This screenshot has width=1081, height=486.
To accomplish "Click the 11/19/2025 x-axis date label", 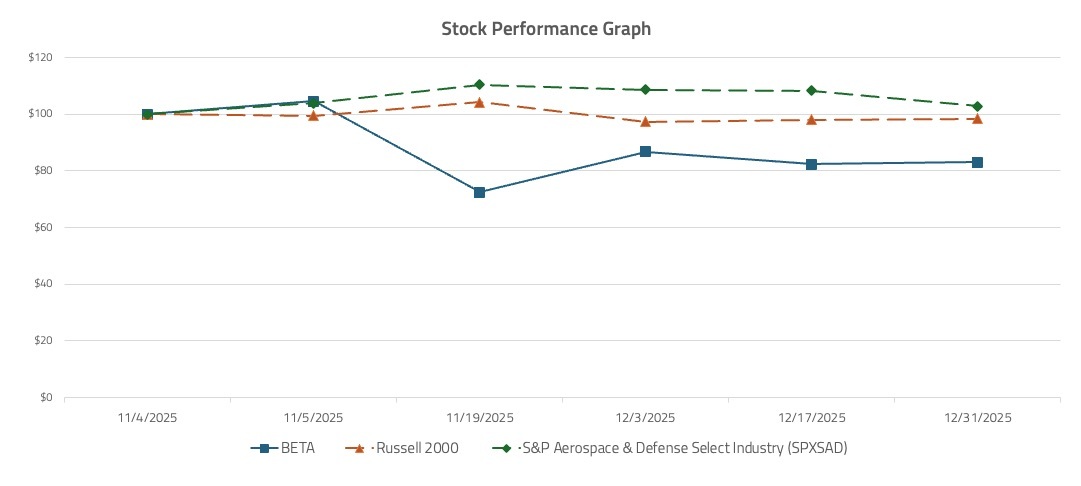I will click(x=480, y=417).
